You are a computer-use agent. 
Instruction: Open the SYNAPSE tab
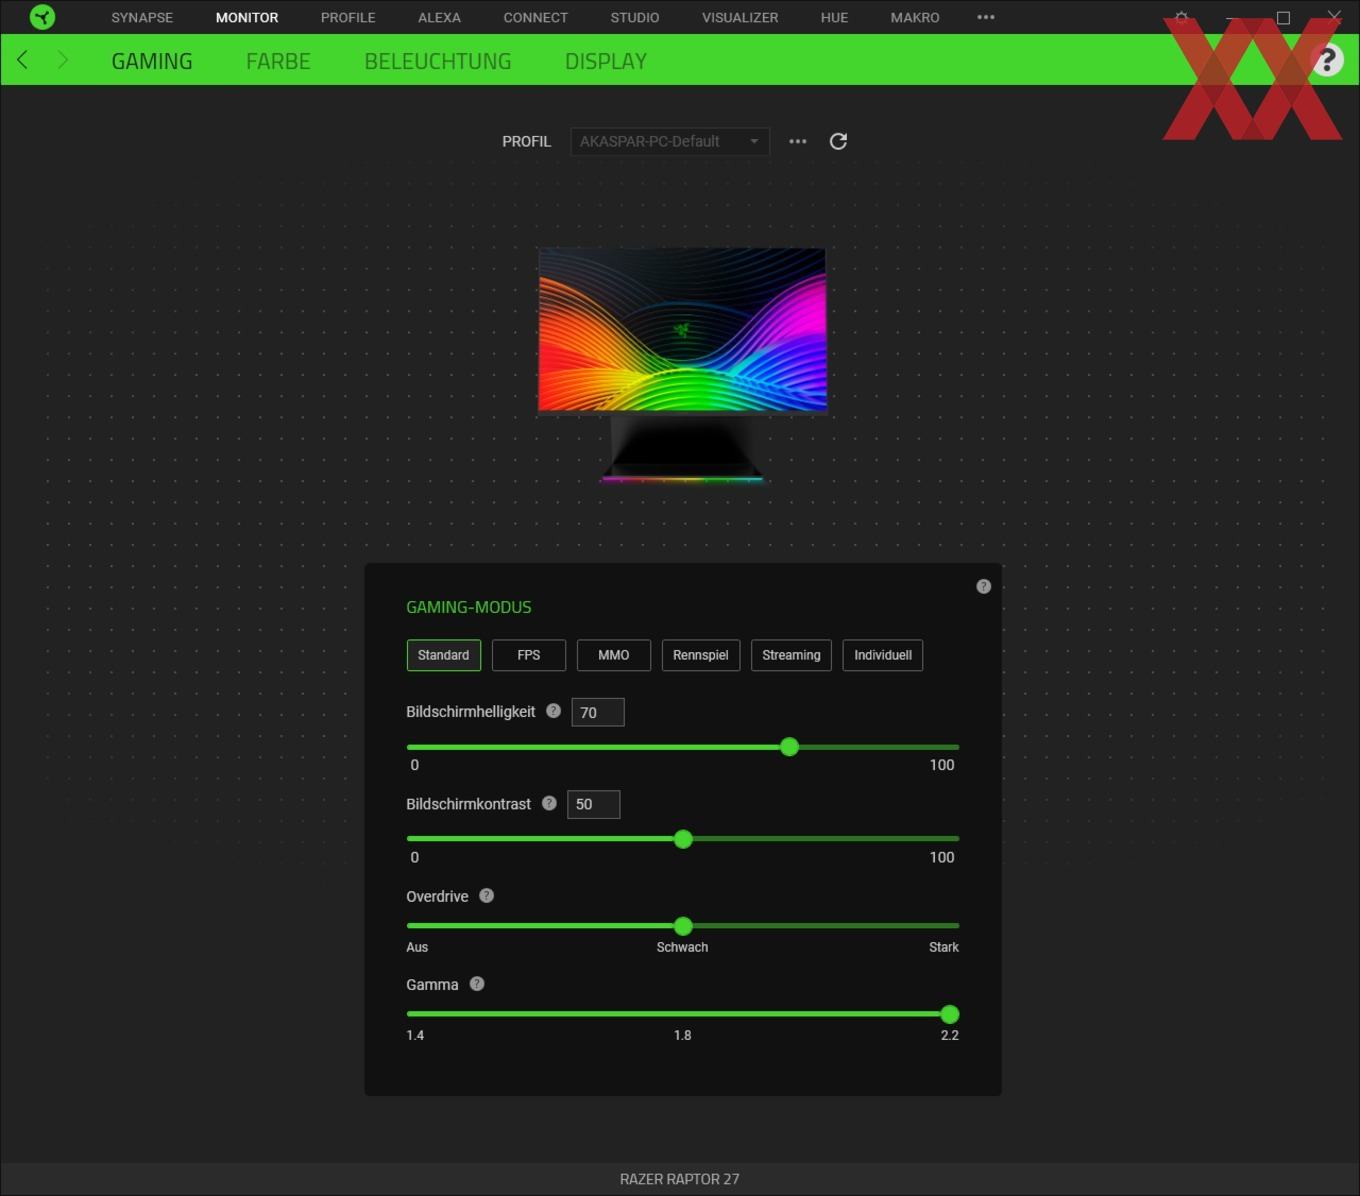tap(142, 17)
